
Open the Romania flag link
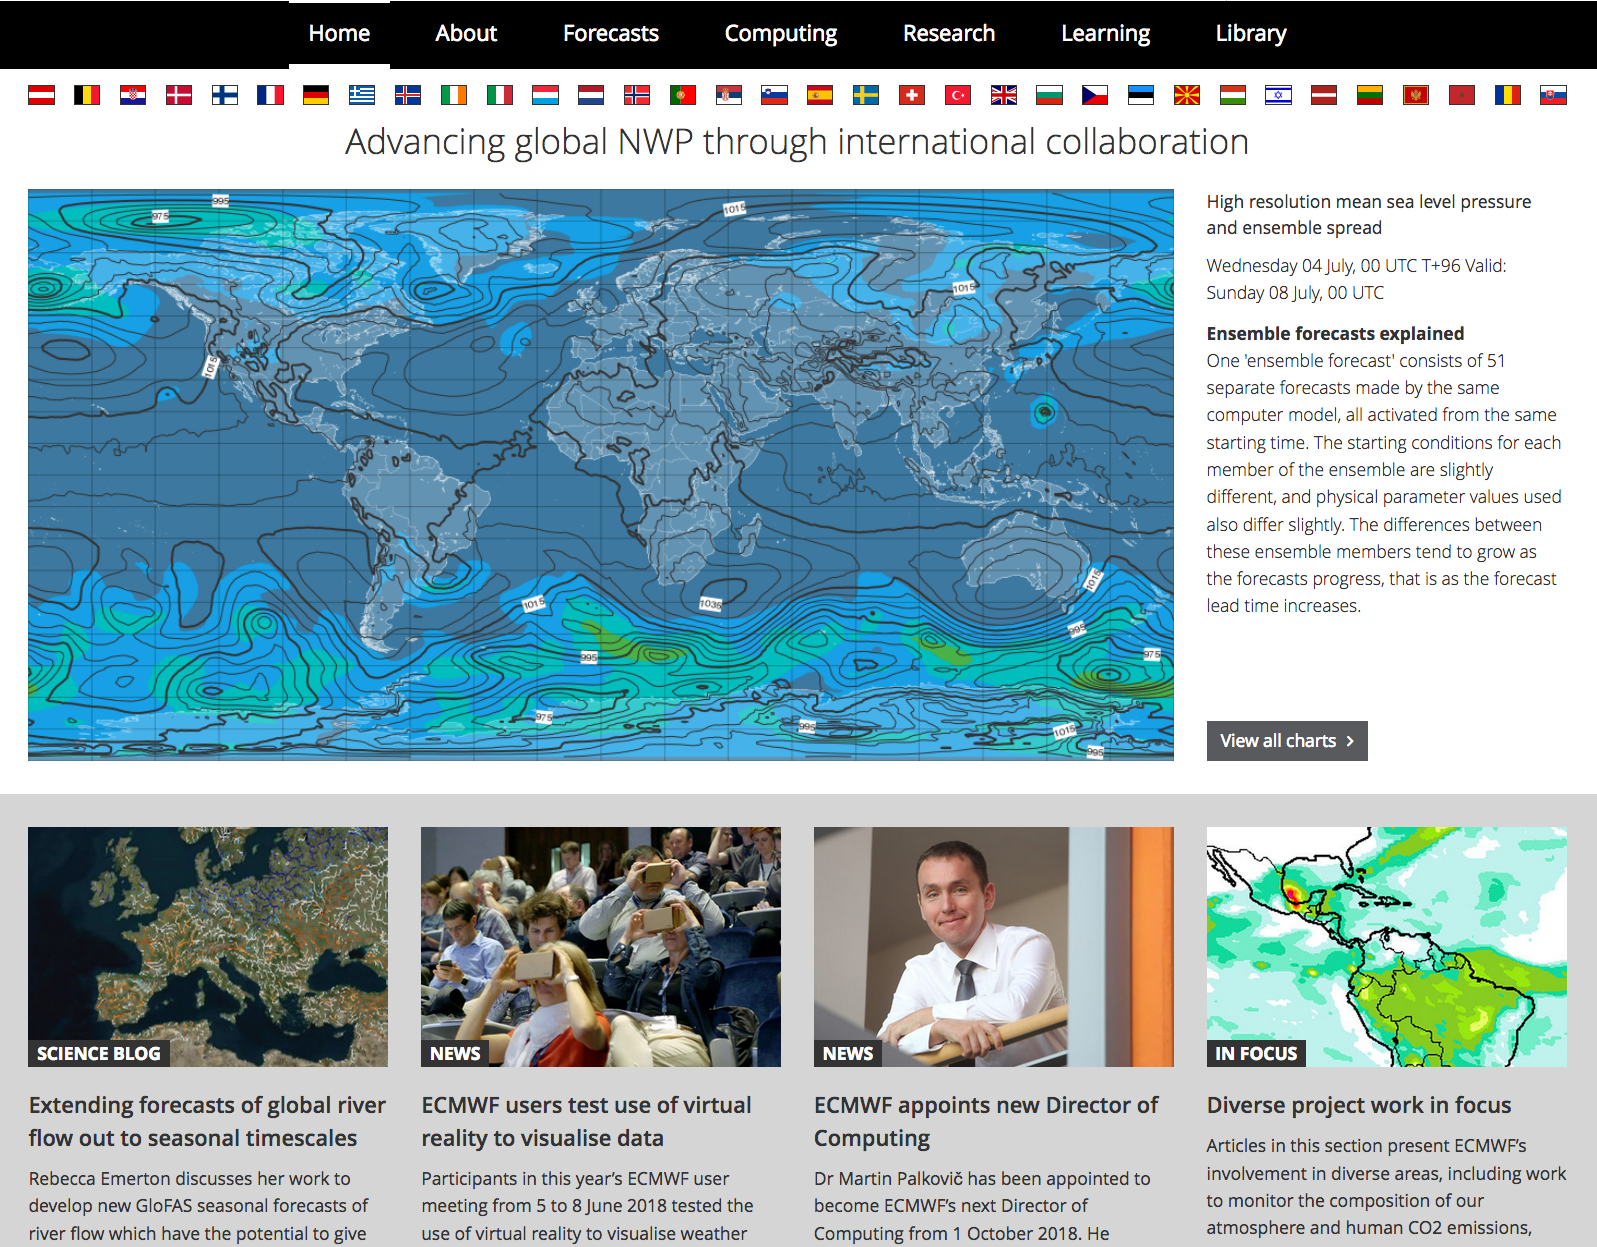pos(1508,95)
